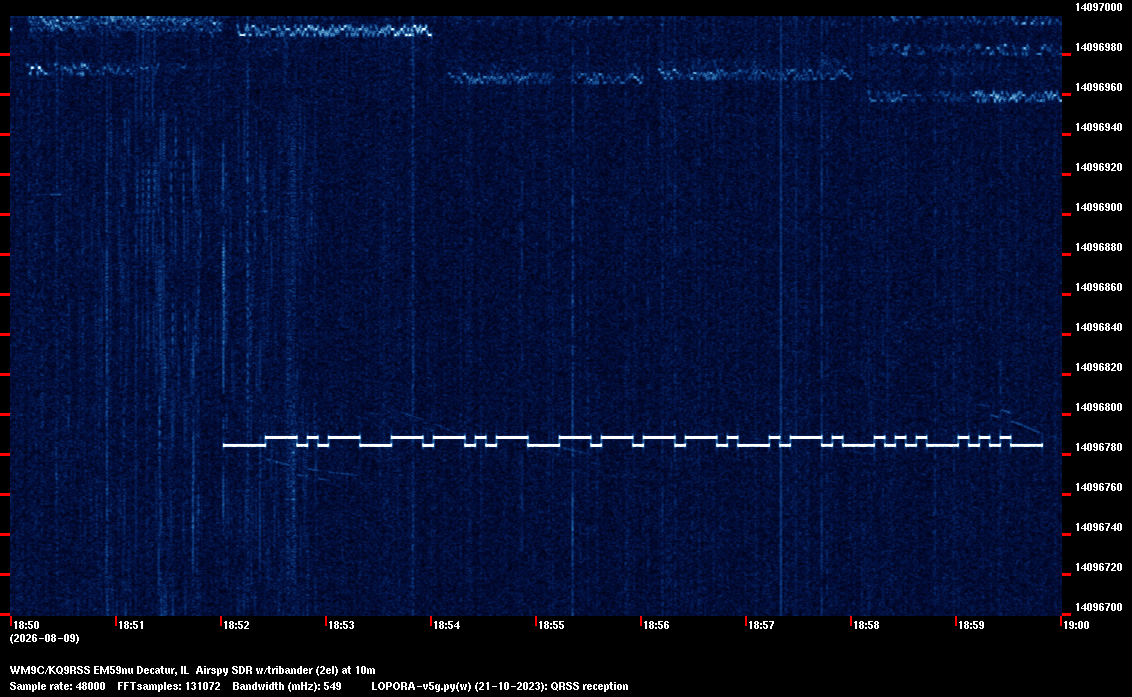1132x697 pixels.
Task: Click the 18:51 time axis label
Action: 131,625
